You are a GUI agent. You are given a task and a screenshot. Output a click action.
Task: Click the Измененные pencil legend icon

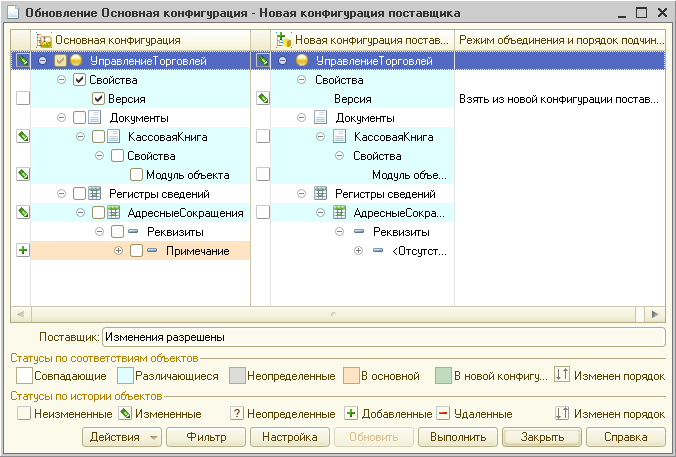tap(125, 414)
